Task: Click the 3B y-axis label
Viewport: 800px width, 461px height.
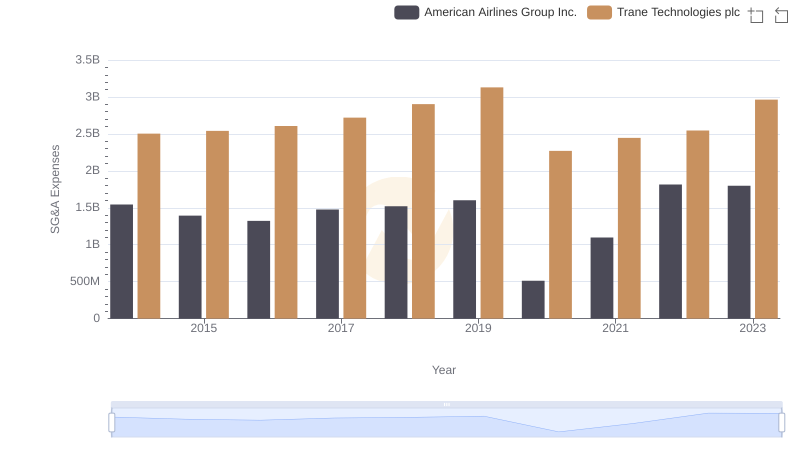Action: point(92,97)
